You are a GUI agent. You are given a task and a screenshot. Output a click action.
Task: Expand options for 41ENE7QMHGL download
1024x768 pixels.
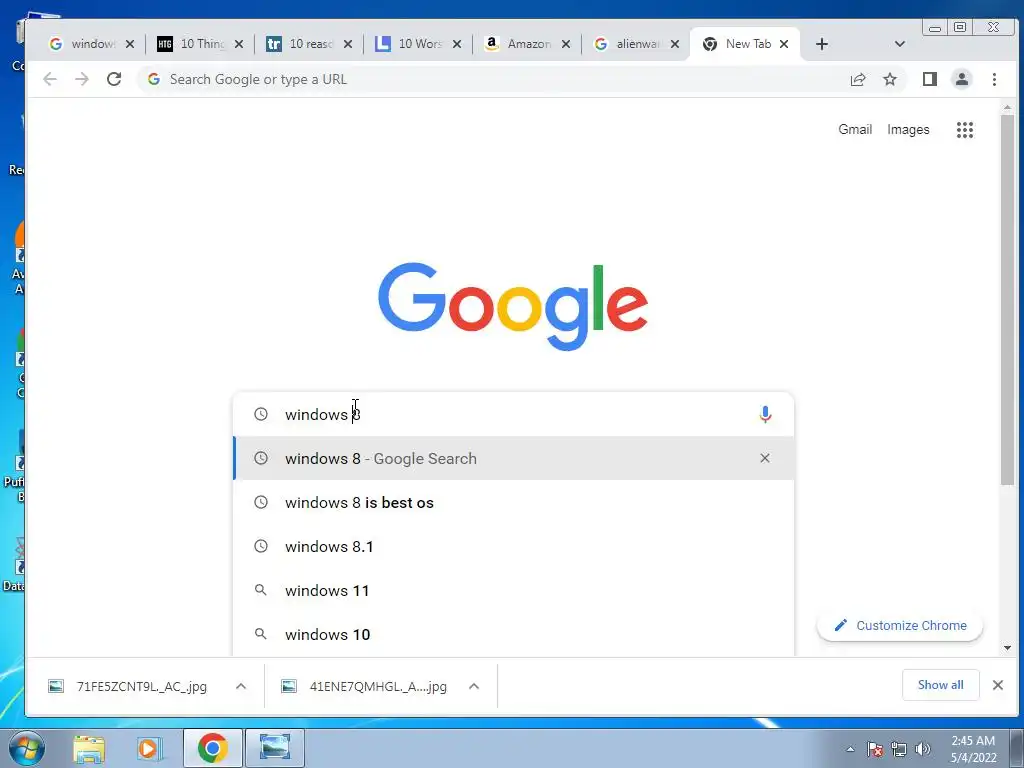point(474,686)
